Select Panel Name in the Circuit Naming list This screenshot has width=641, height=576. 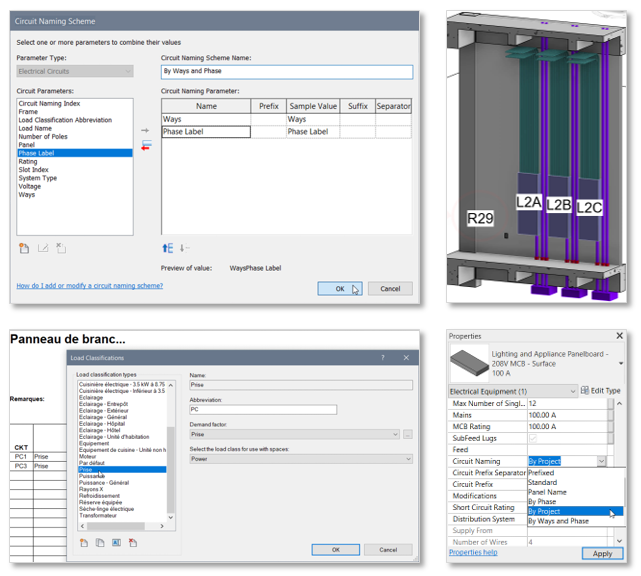tap(547, 492)
